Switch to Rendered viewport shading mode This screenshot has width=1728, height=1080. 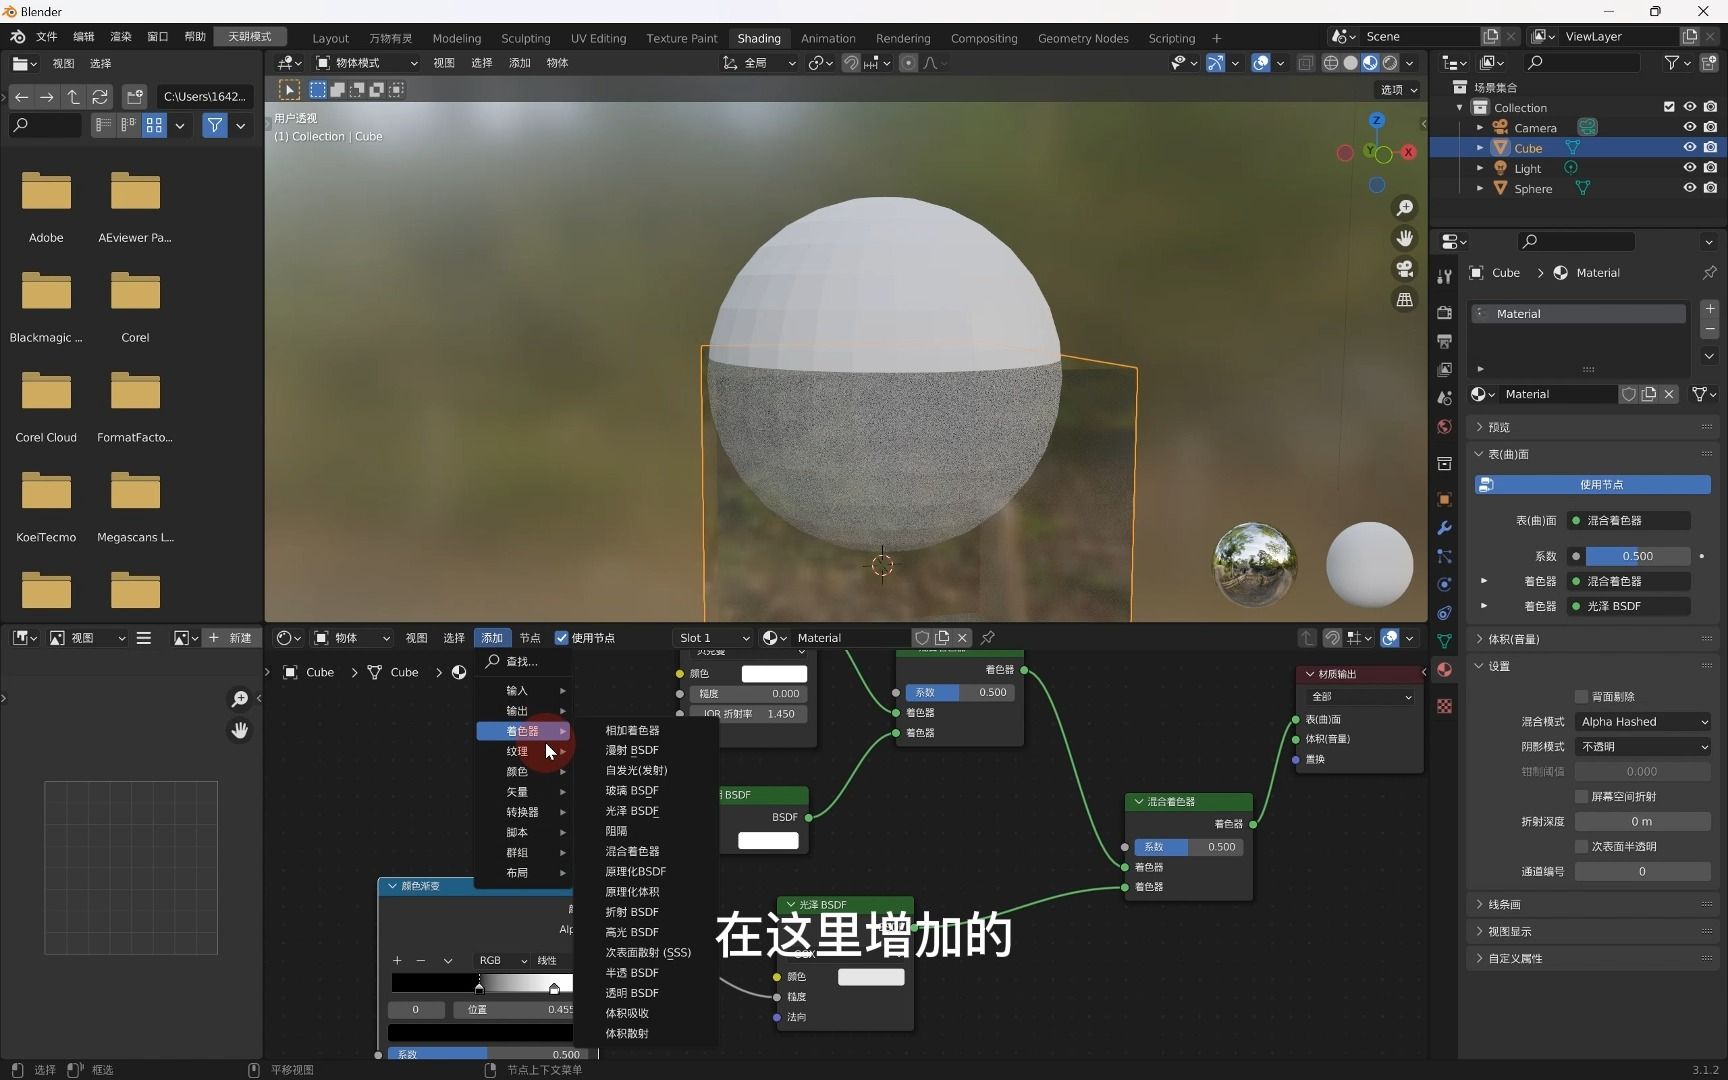[1389, 62]
